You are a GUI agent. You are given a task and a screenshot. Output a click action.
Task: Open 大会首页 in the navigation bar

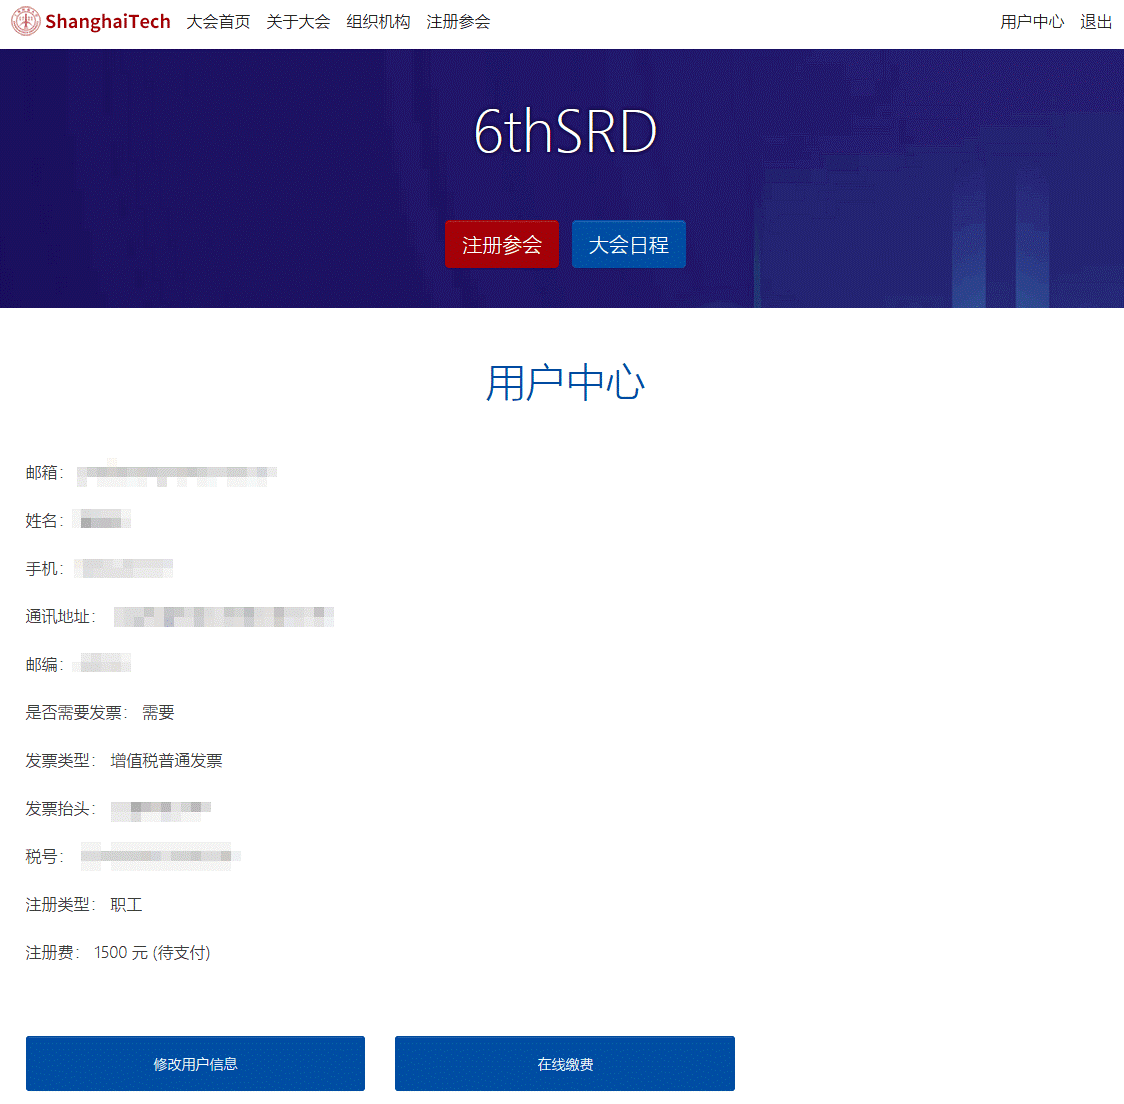point(218,22)
